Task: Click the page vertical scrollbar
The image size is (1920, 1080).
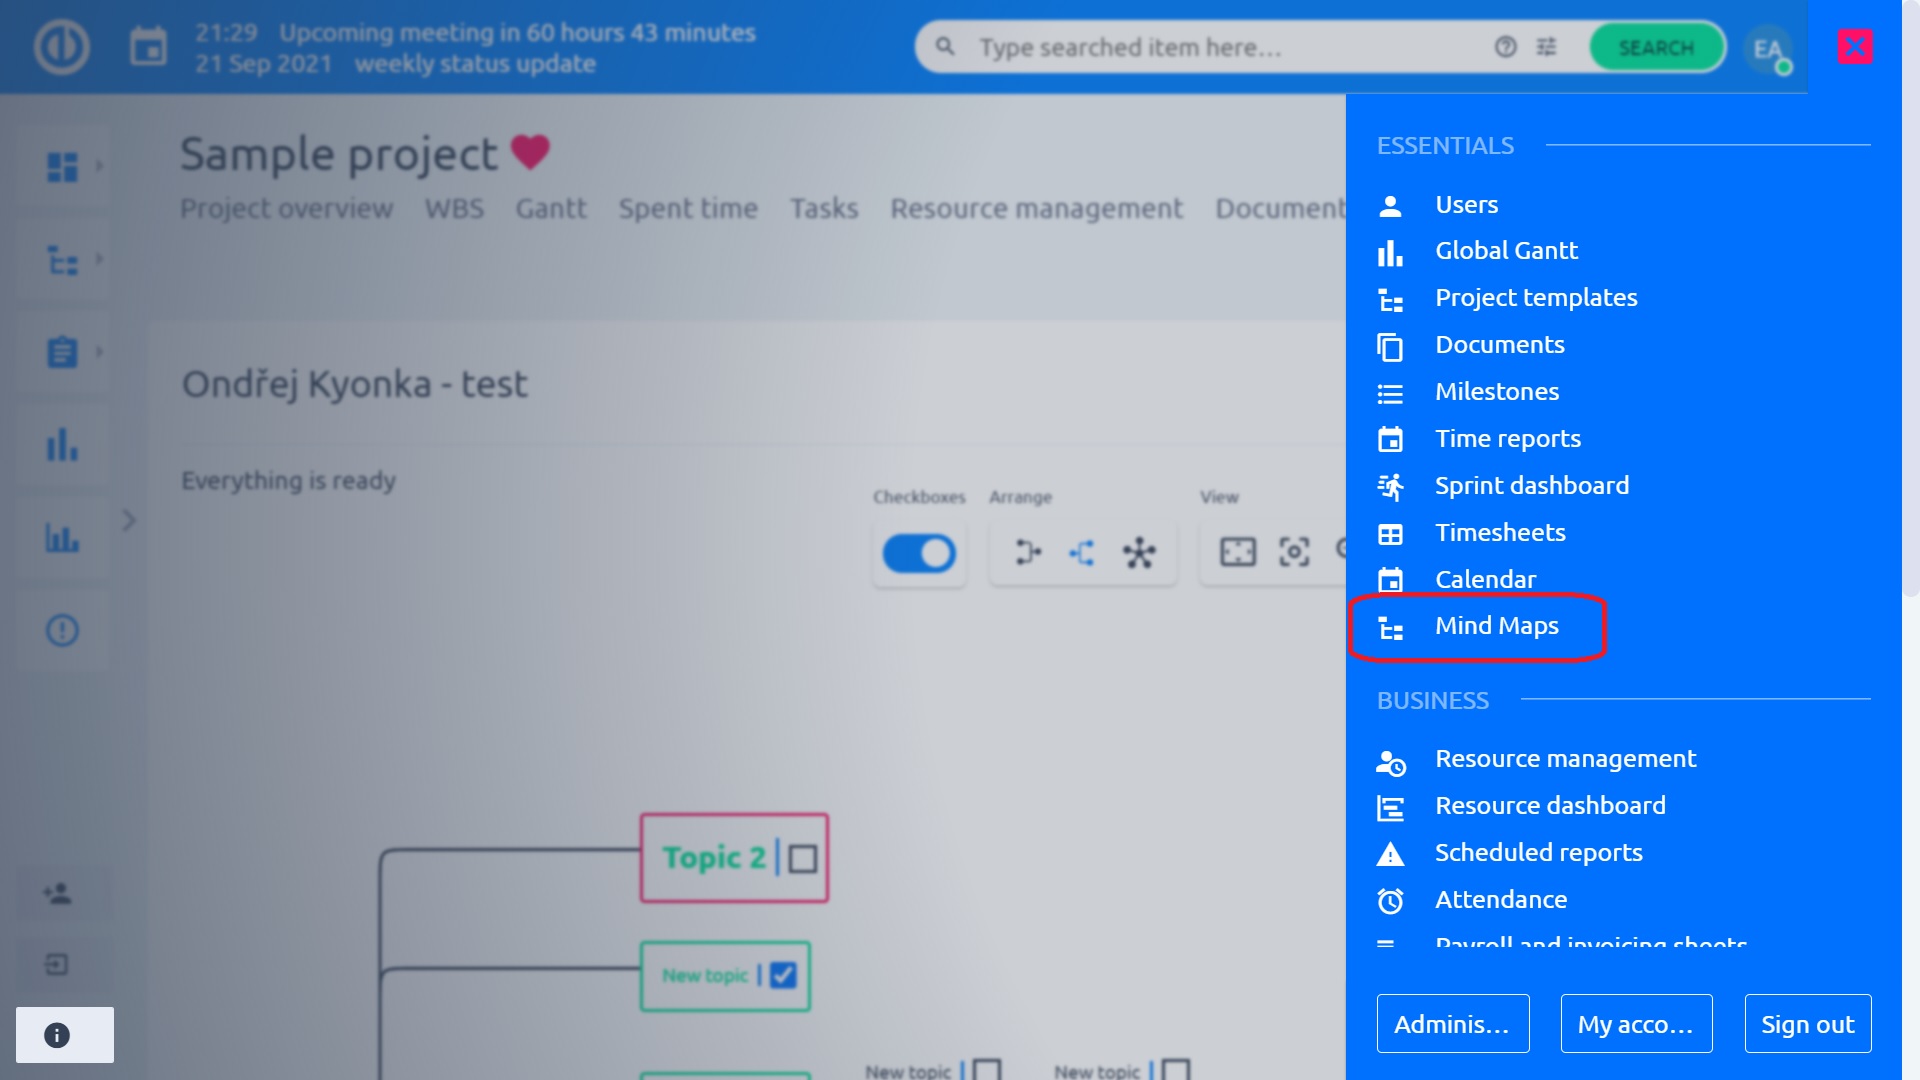Action: pos(1911,300)
